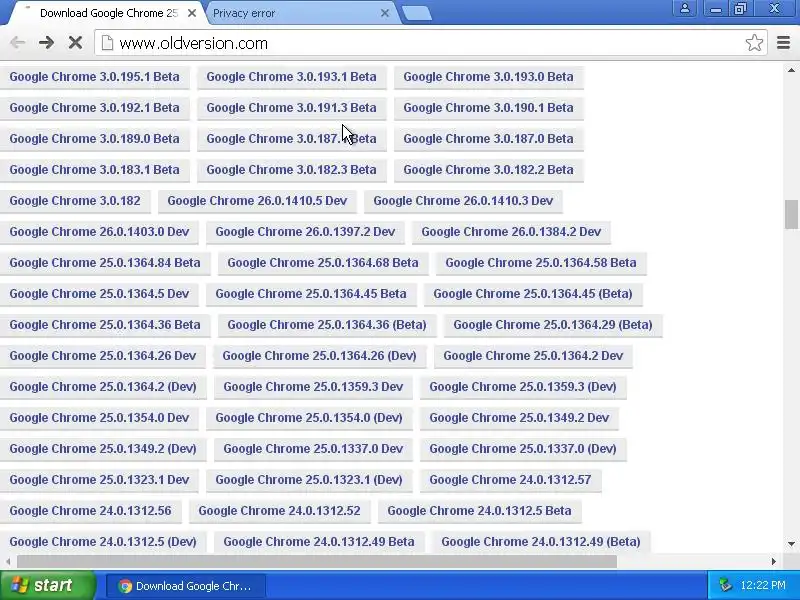
Task: Close the Privacy error tab
Action: click(385, 13)
